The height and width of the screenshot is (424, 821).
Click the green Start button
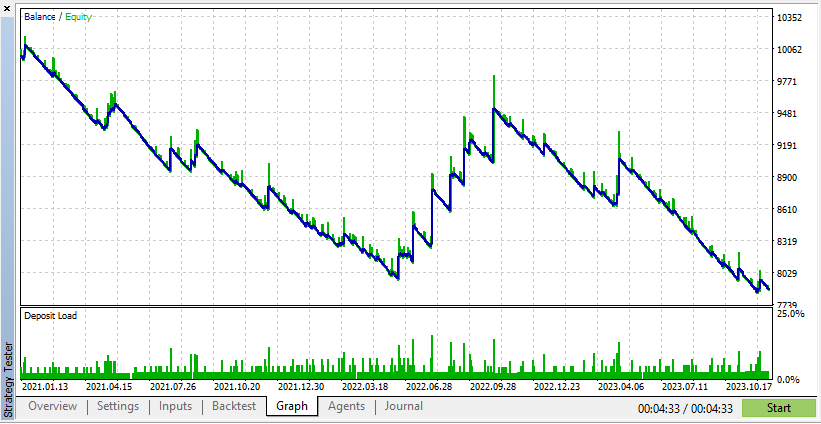[x=779, y=408]
